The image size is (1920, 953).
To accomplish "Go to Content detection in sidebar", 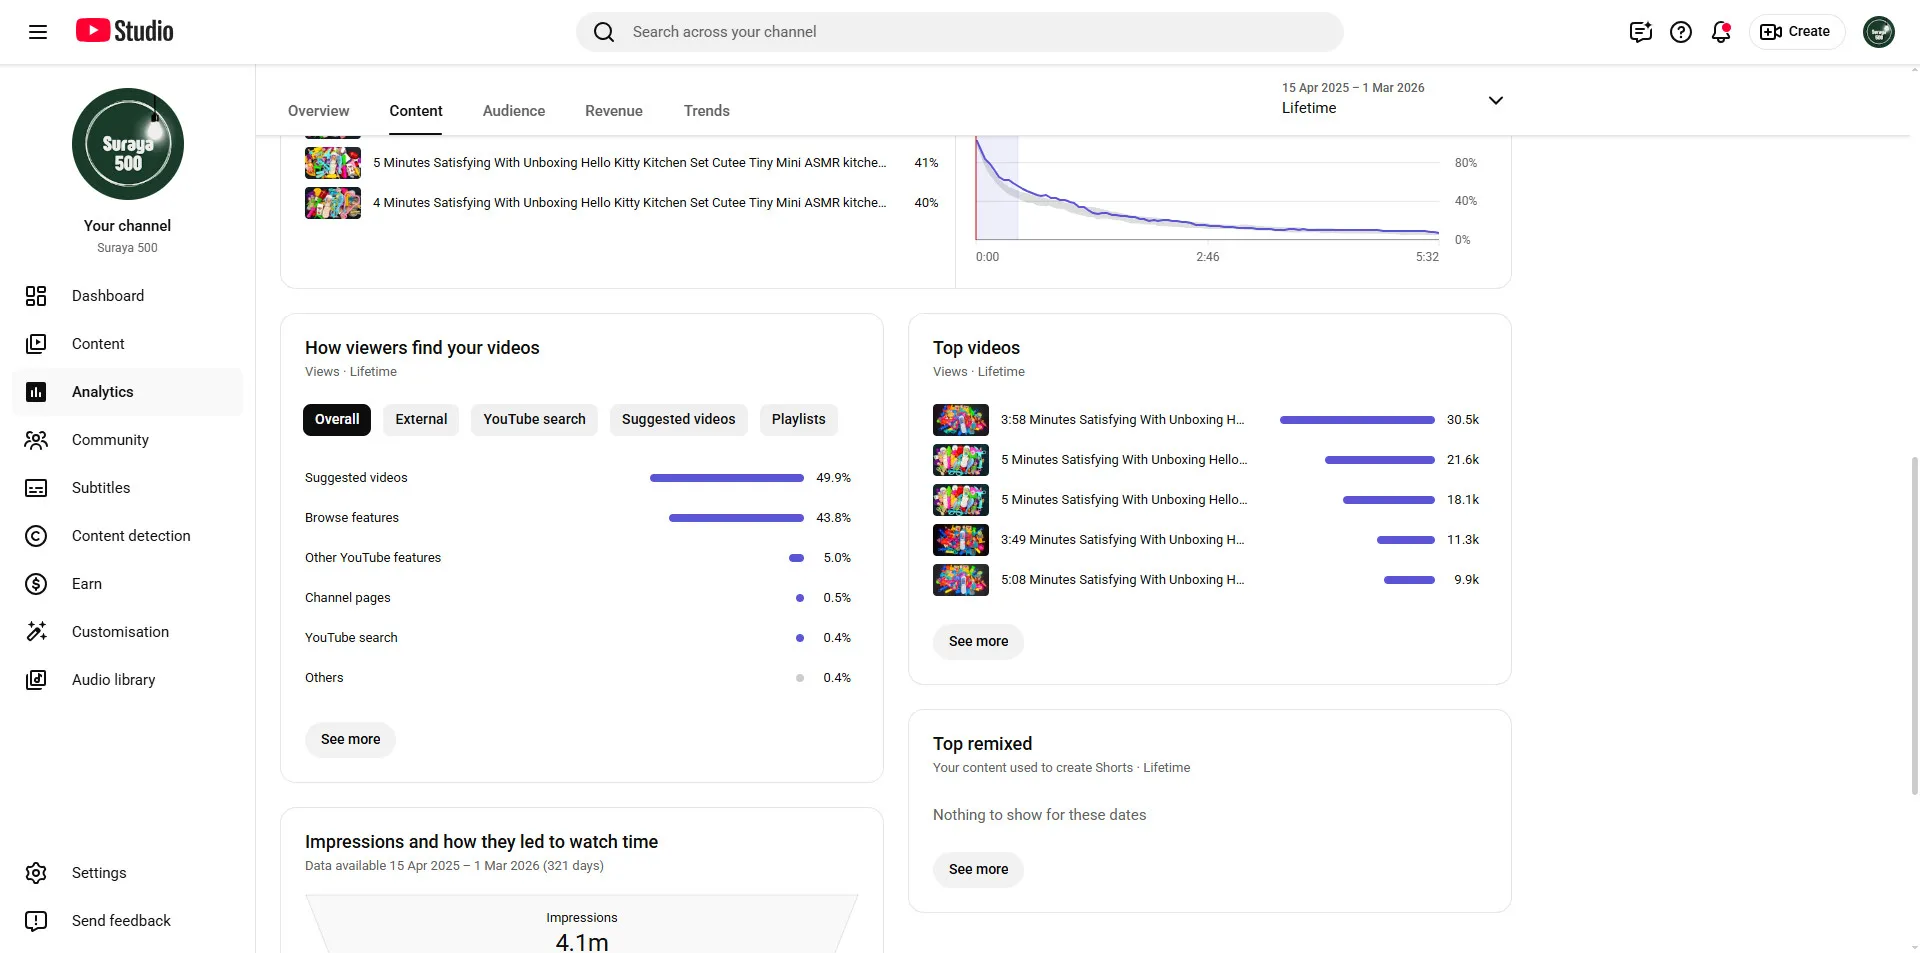I will [128, 536].
